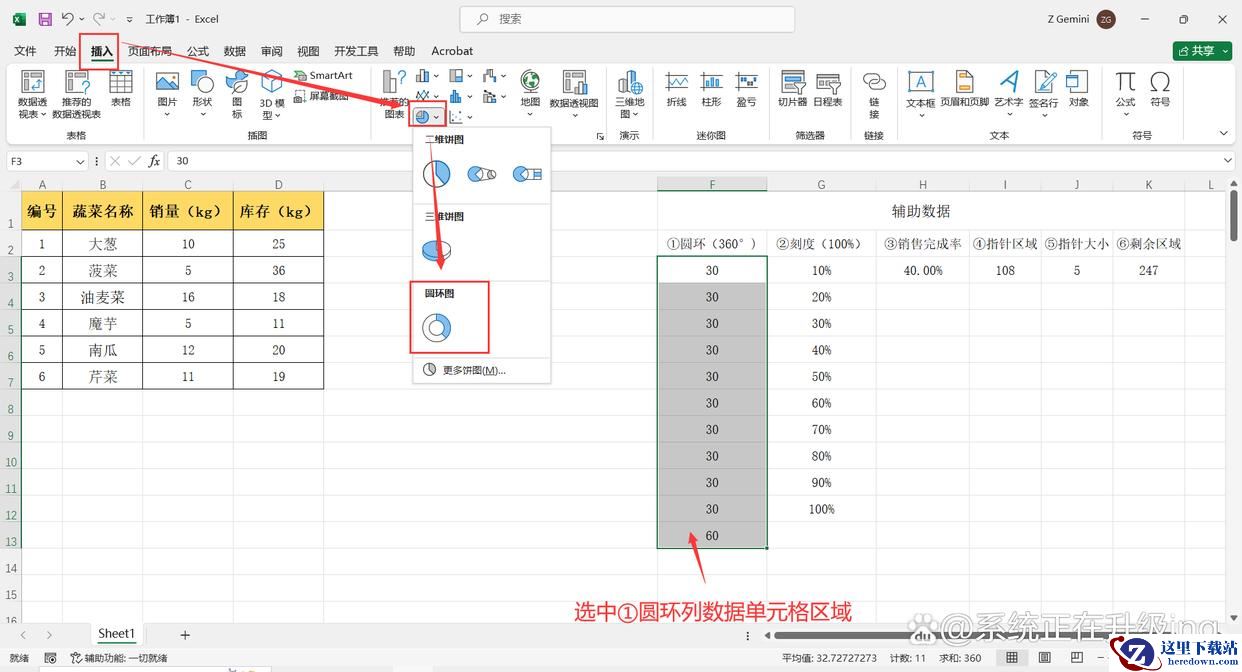
Task: Click the horizontal scrollbar at the bottom
Action: [900, 635]
